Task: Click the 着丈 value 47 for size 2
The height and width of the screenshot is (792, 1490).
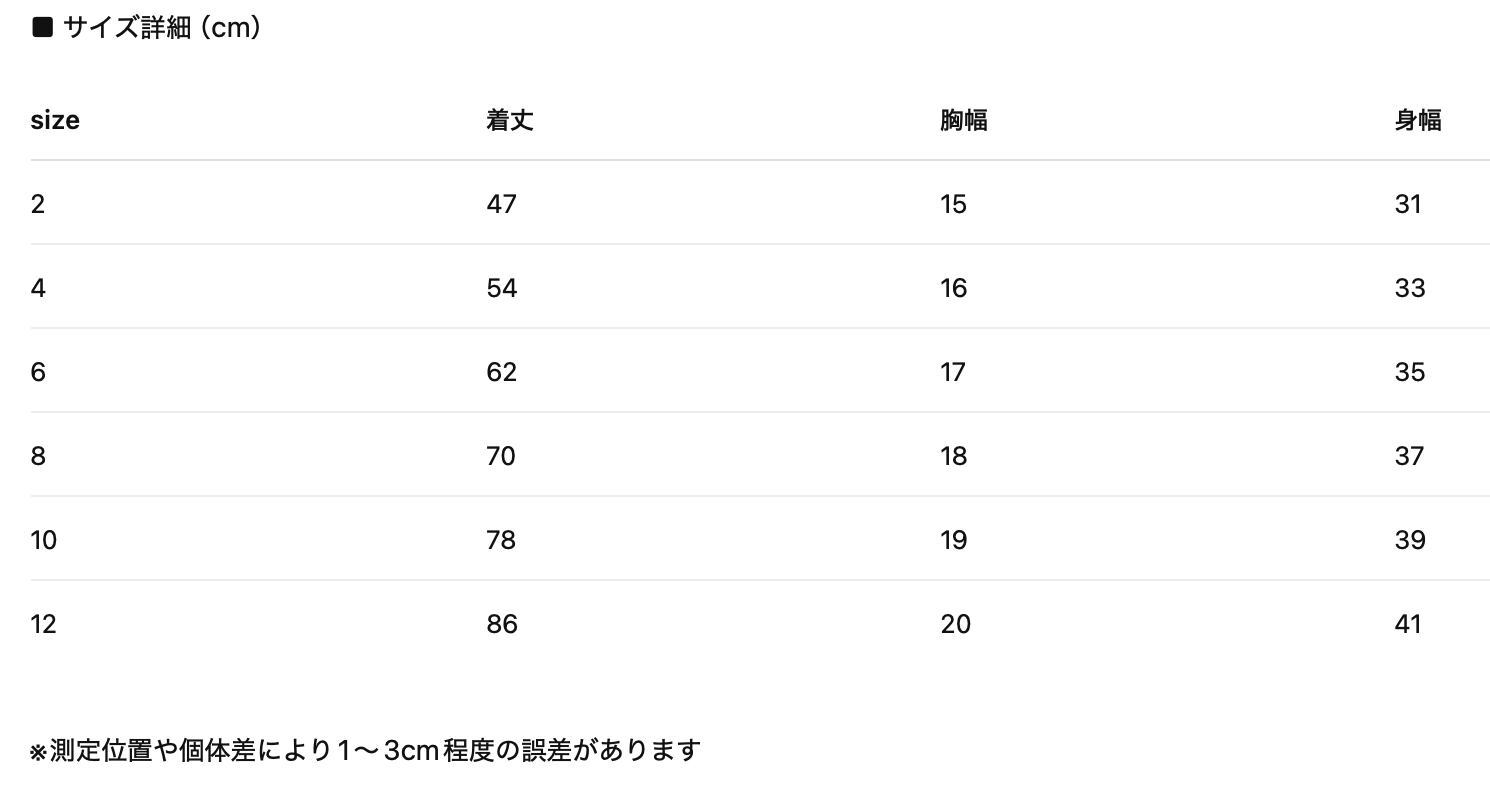Action: click(x=502, y=204)
